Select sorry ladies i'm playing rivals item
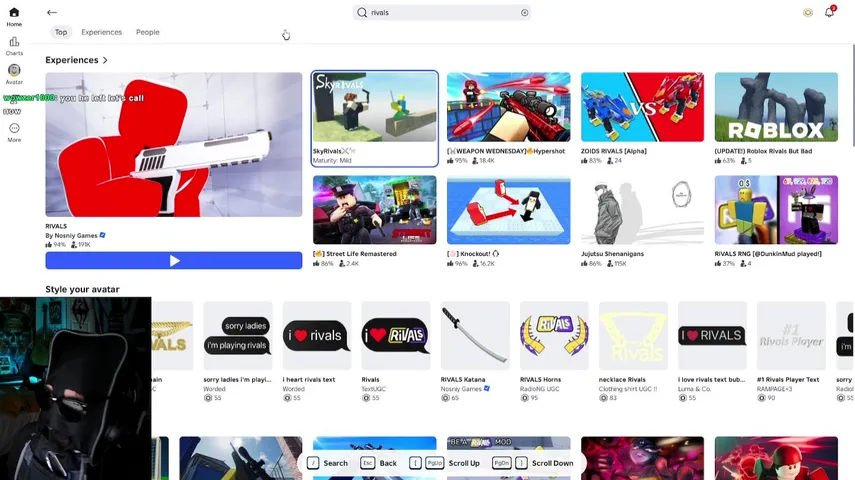The image size is (855, 480). point(238,352)
